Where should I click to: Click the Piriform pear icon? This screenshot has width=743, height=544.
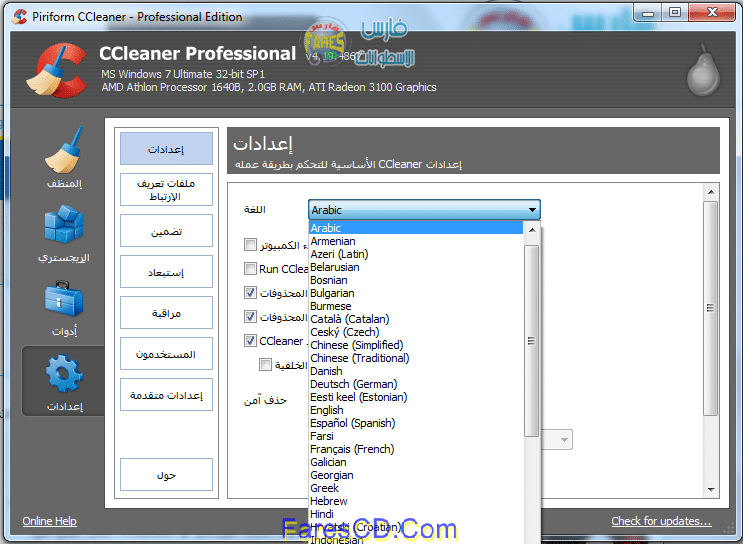click(703, 71)
